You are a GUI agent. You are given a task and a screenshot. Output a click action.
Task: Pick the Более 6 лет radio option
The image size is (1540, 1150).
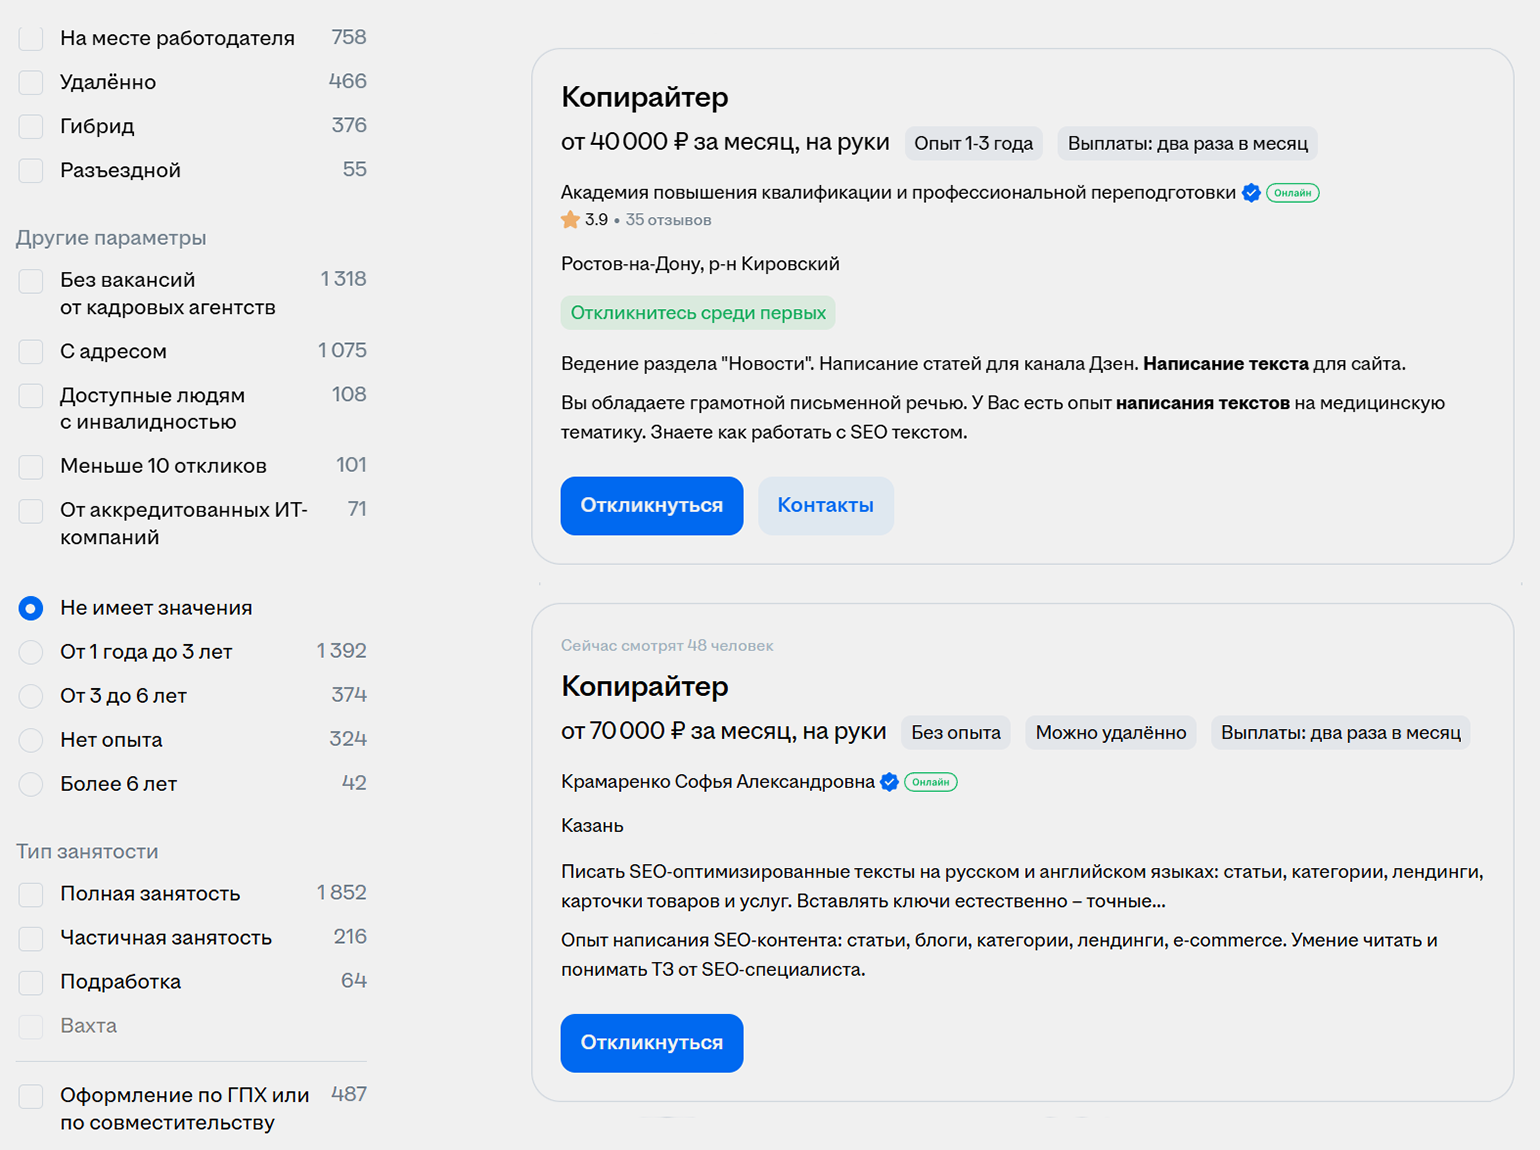[31, 784]
